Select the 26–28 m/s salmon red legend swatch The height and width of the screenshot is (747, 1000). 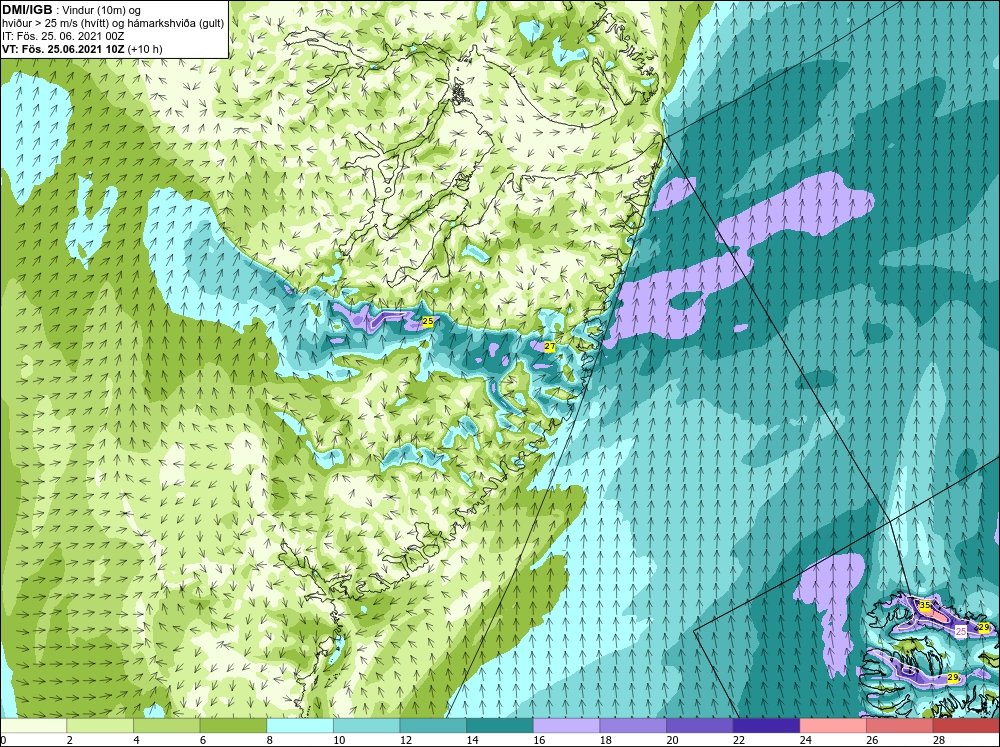tap(899, 726)
